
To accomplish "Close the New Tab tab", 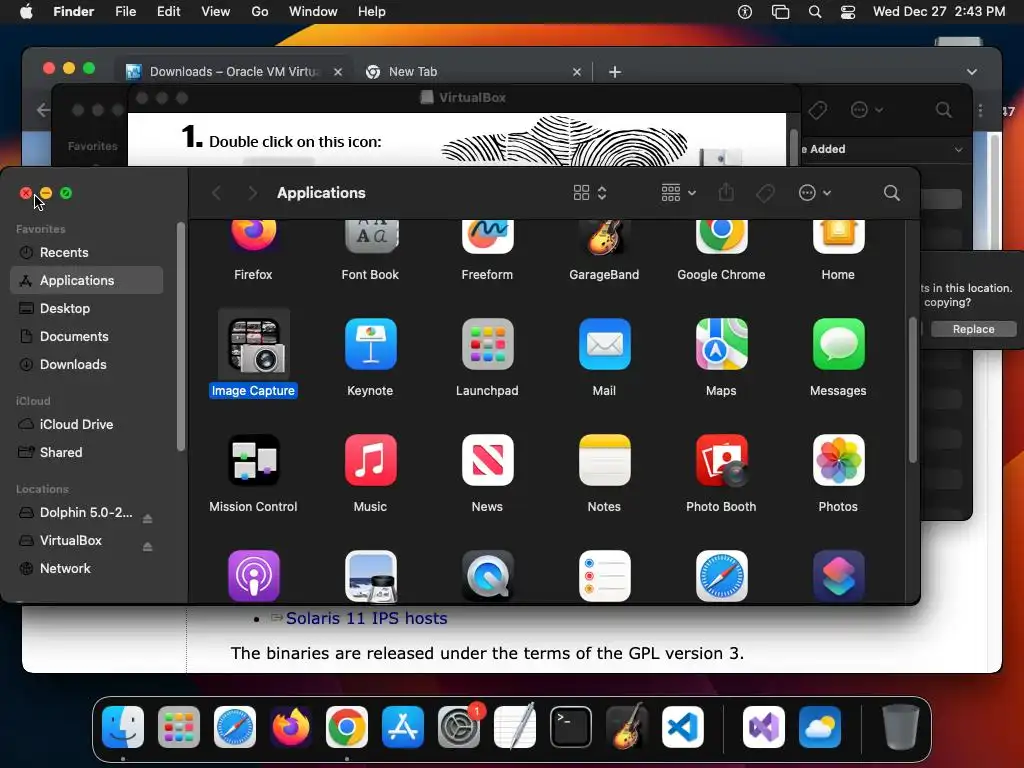I will pyautogui.click(x=577, y=72).
